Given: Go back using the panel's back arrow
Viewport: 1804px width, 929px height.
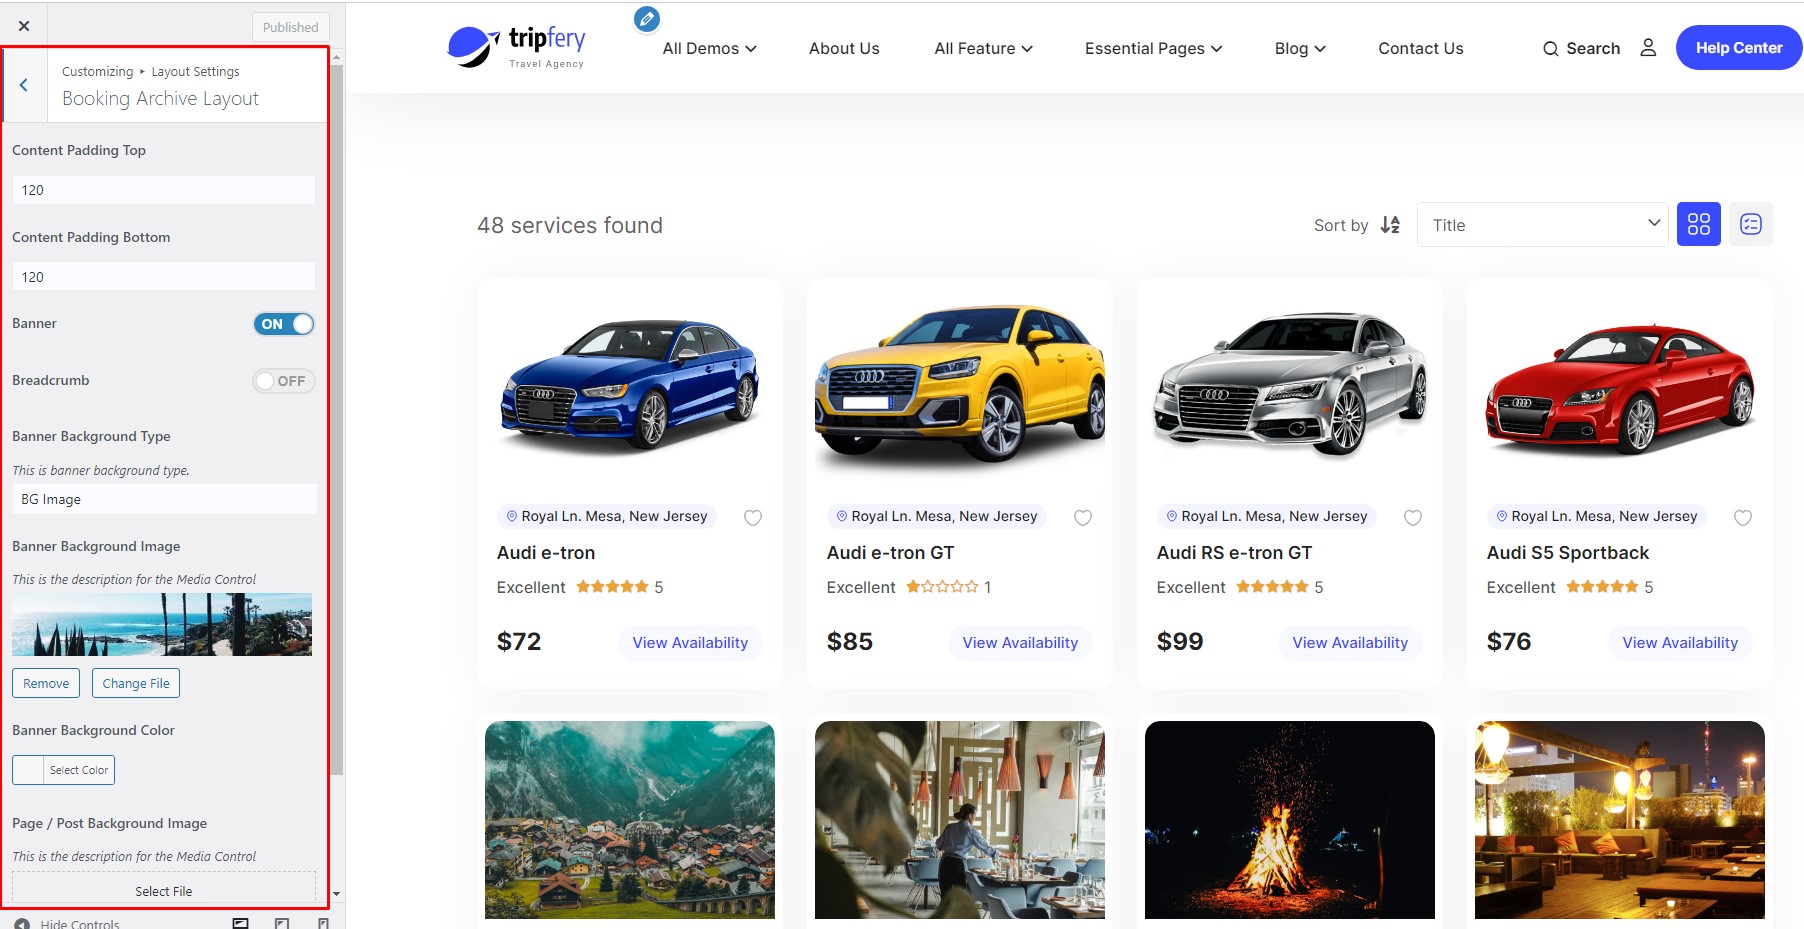Looking at the screenshot, I should (x=24, y=85).
